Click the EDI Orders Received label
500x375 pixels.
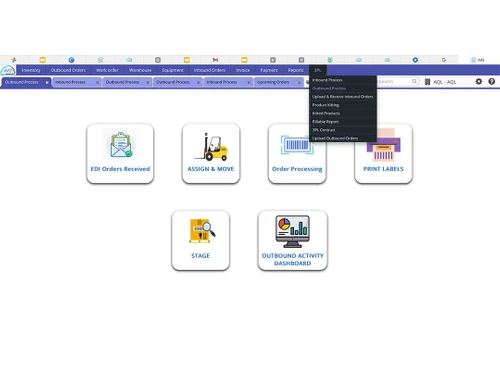(x=120, y=169)
